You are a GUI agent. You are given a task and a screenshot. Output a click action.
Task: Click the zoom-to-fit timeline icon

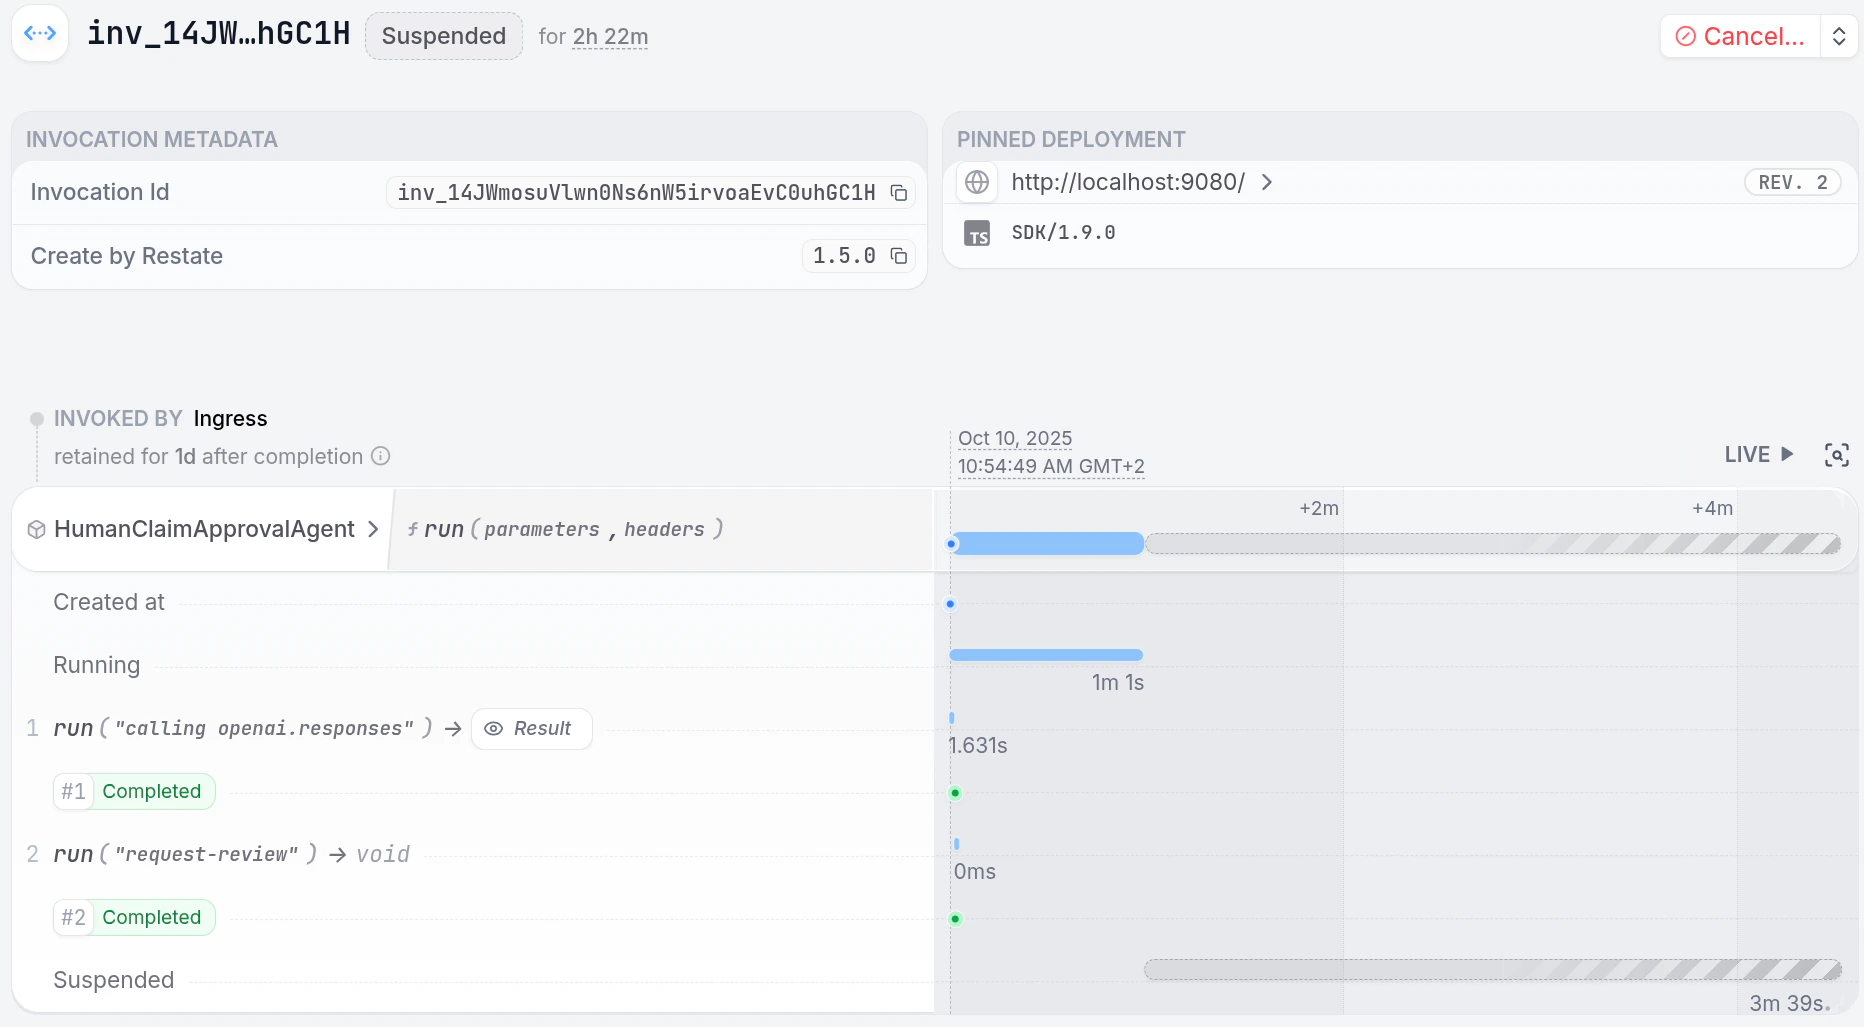click(1837, 455)
